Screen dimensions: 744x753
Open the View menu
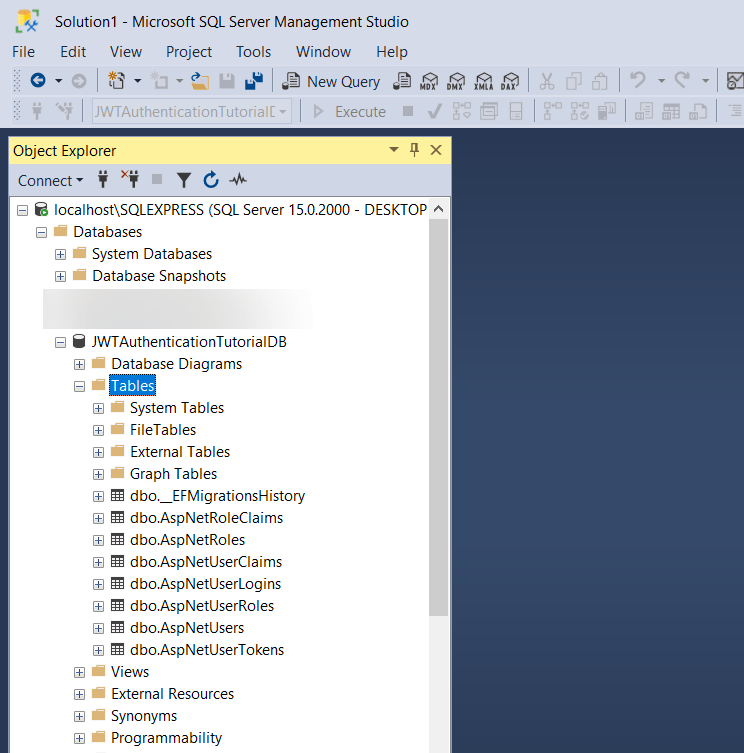pyautogui.click(x=126, y=51)
